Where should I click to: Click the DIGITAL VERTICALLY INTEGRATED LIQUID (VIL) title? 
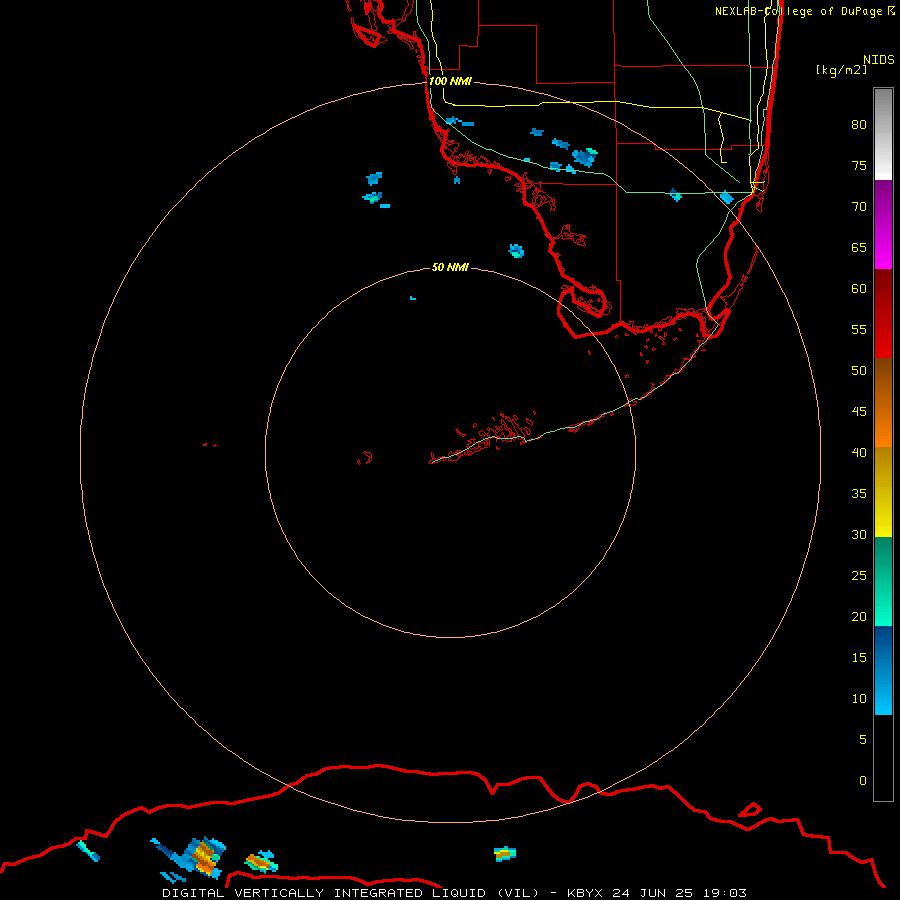pos(352,893)
